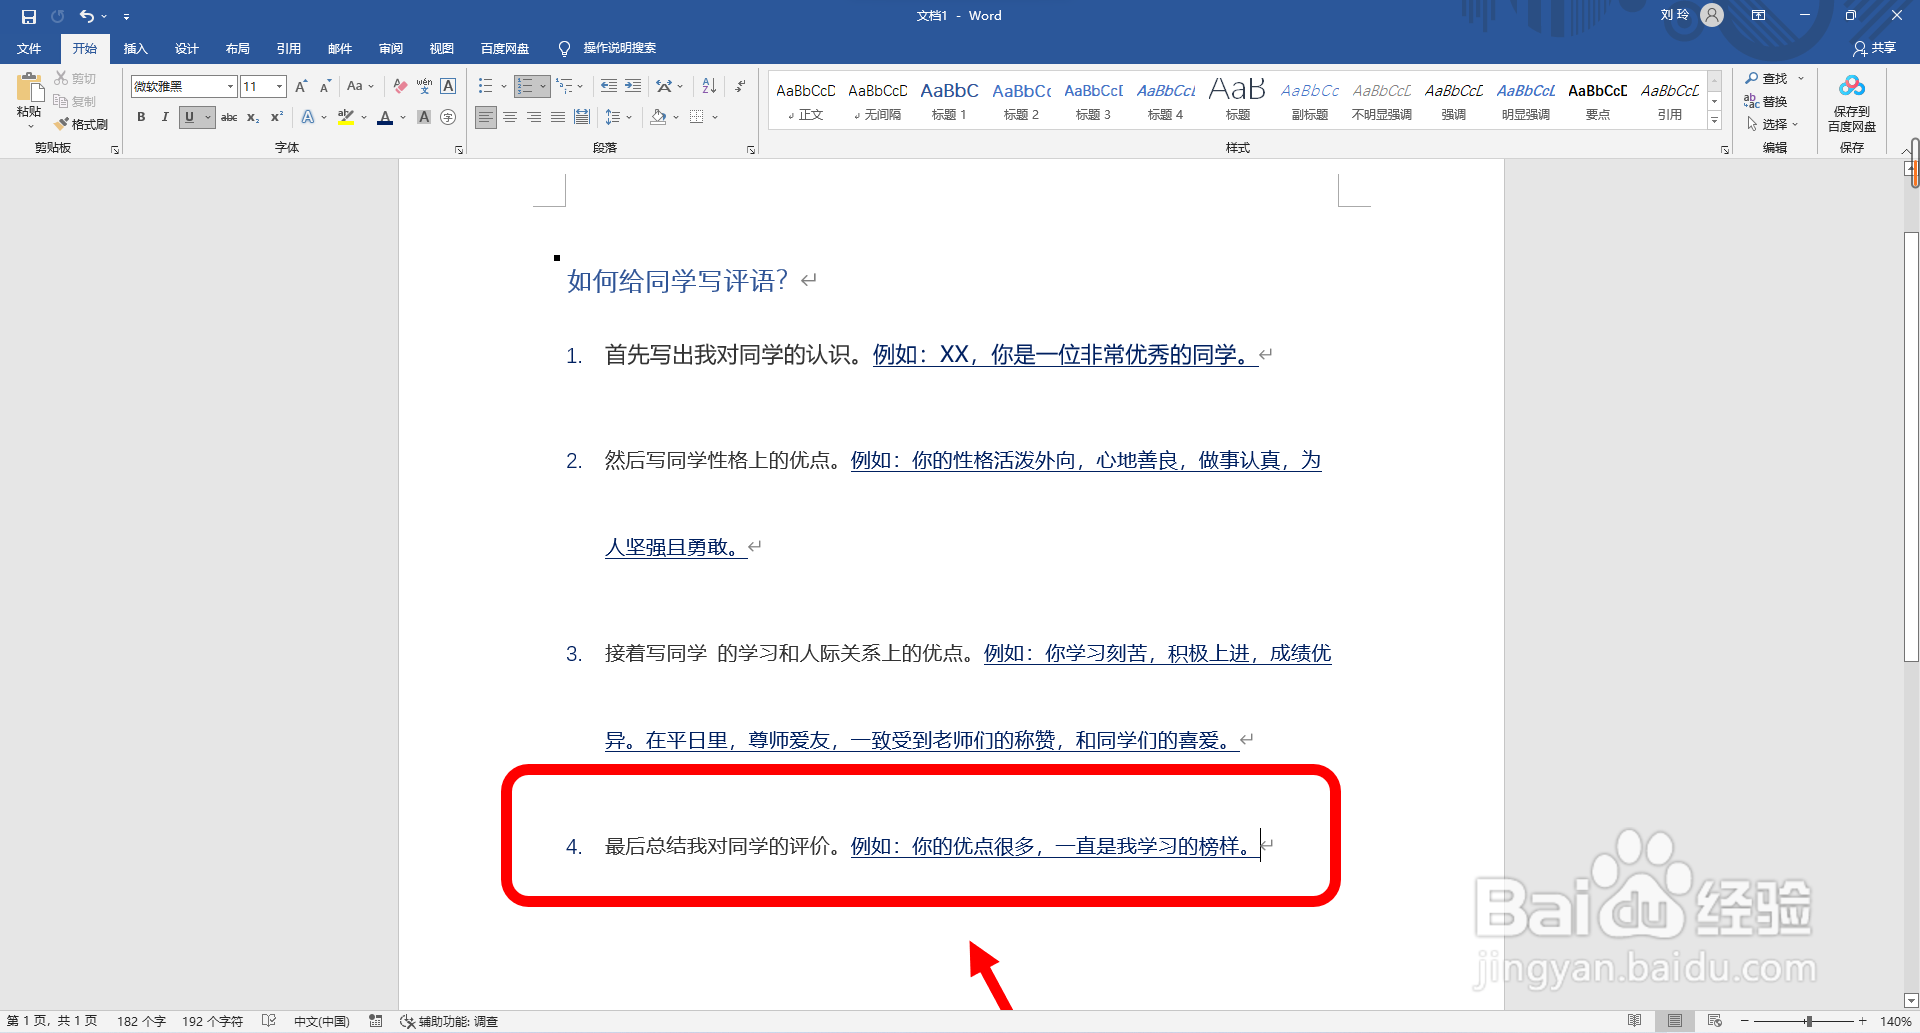Apply the Subtitle (副标题) style
Viewport: 1920px width, 1033px height.
(x=1309, y=100)
